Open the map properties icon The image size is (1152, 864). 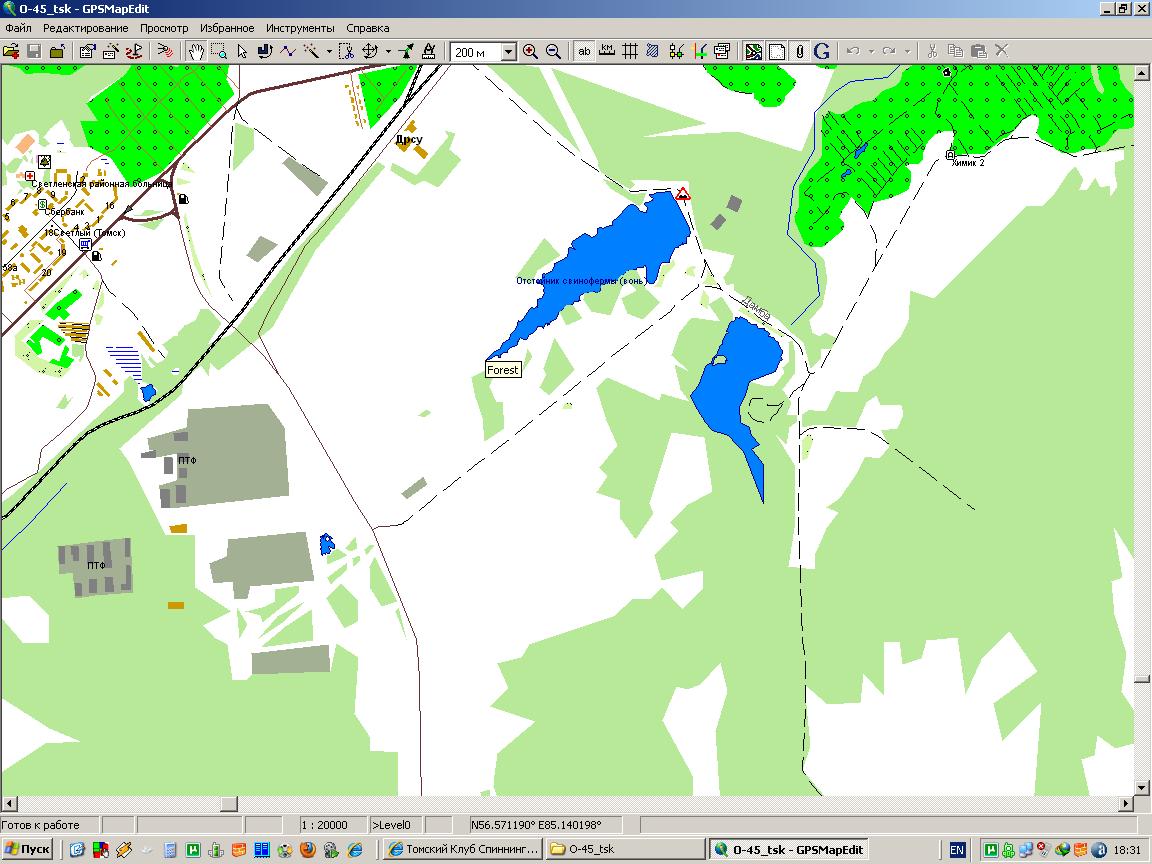point(87,51)
